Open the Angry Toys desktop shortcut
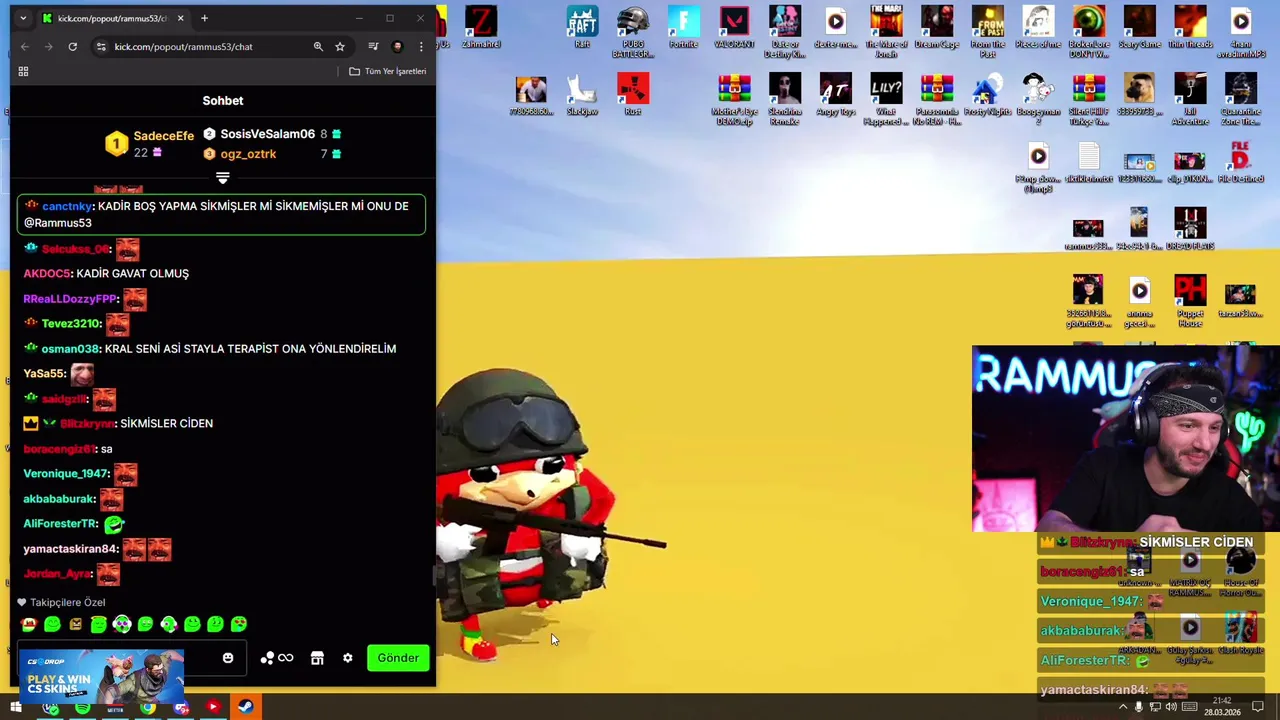The height and width of the screenshot is (720, 1280). [x=836, y=95]
